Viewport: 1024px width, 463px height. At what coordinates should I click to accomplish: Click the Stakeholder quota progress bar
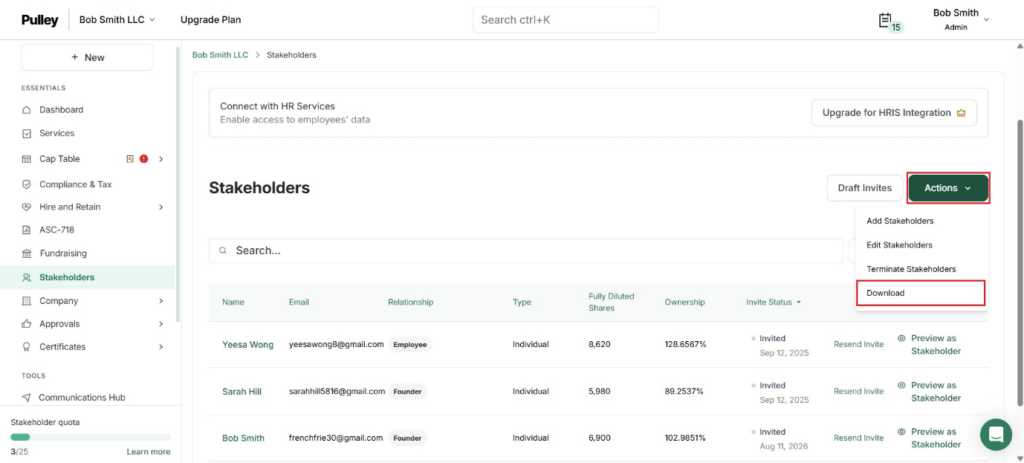90,437
